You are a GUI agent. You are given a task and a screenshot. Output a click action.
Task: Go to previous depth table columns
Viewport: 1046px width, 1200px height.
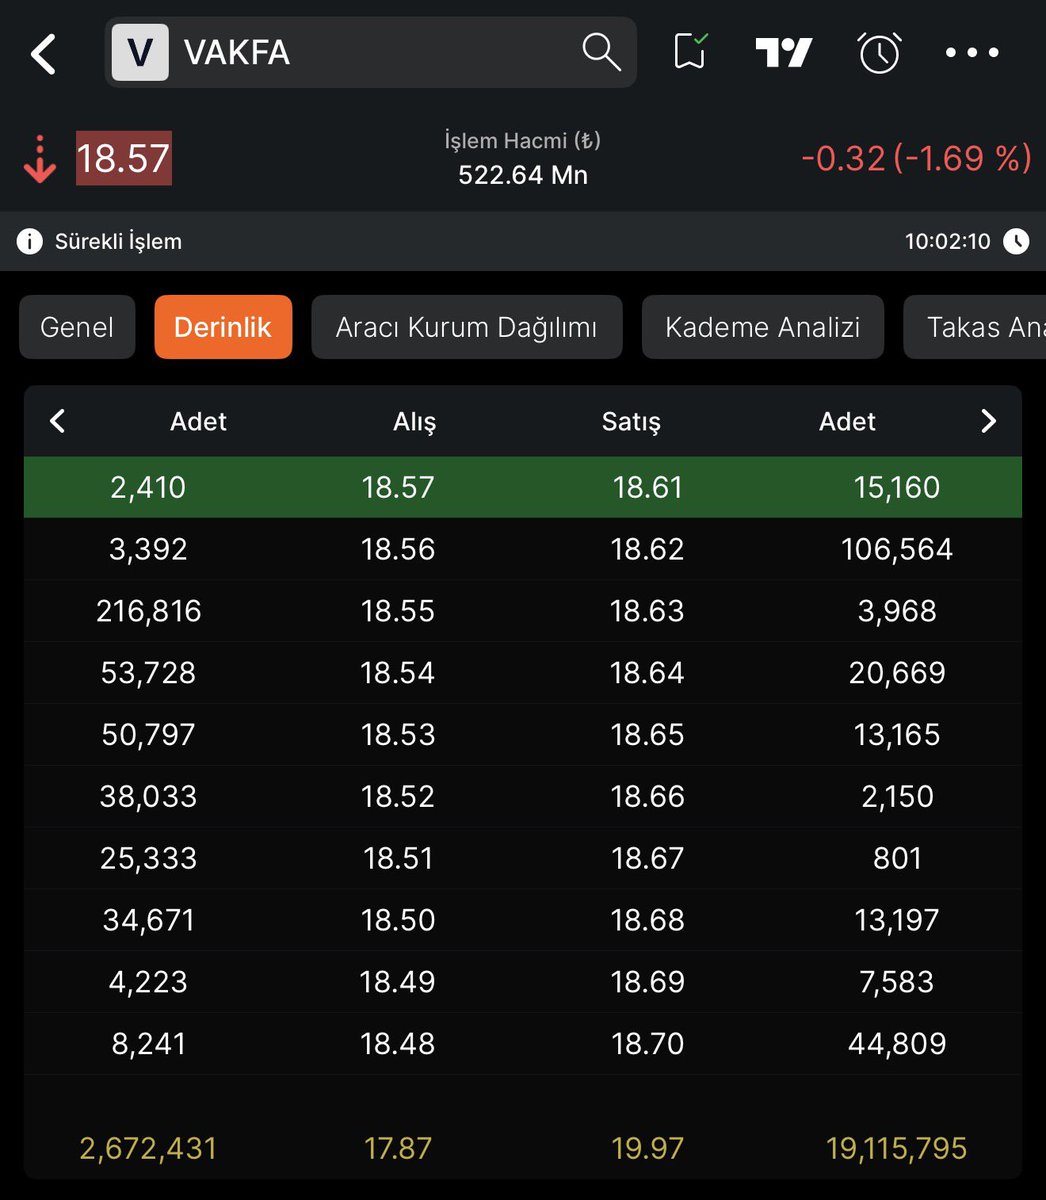[57, 421]
